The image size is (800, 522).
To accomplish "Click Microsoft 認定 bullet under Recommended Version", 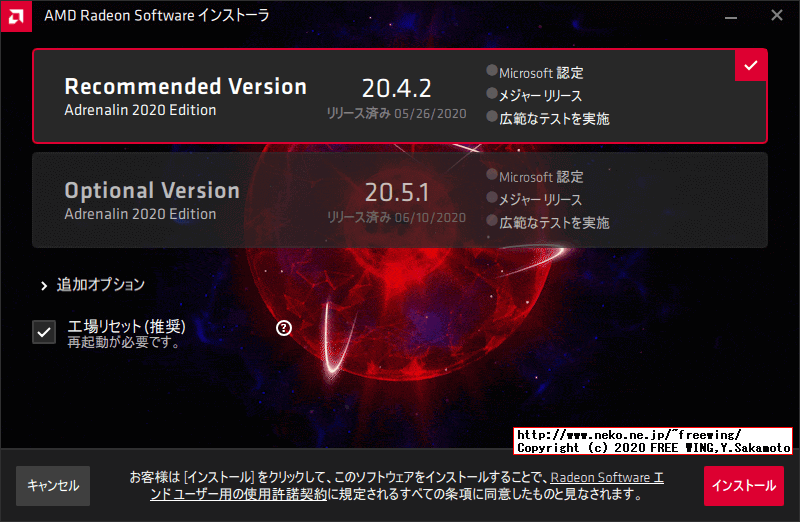I will point(491,71).
